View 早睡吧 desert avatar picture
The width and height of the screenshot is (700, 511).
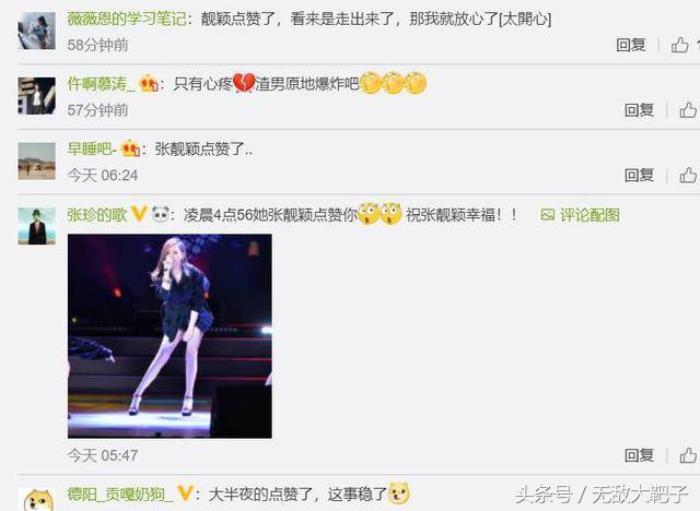click(37, 161)
